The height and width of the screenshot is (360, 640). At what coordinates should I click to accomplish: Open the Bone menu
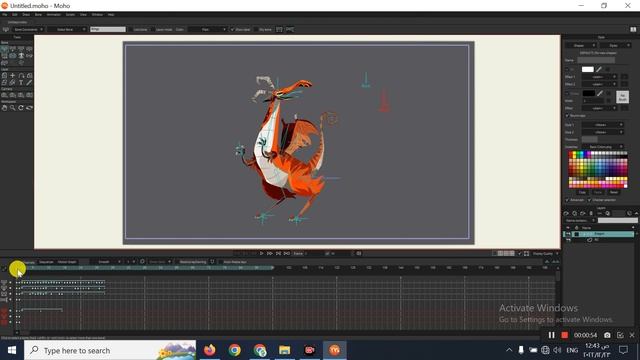(38, 15)
